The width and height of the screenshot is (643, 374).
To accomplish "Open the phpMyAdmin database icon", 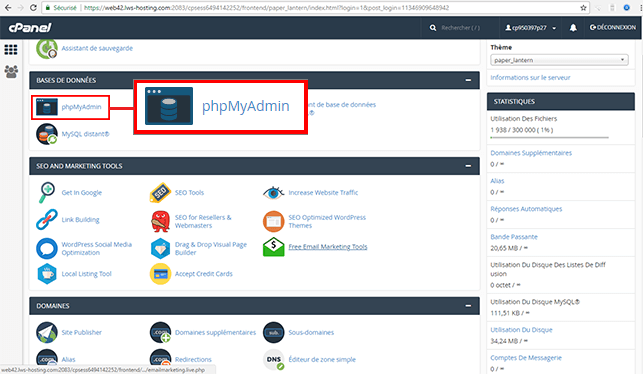I will (x=46, y=107).
